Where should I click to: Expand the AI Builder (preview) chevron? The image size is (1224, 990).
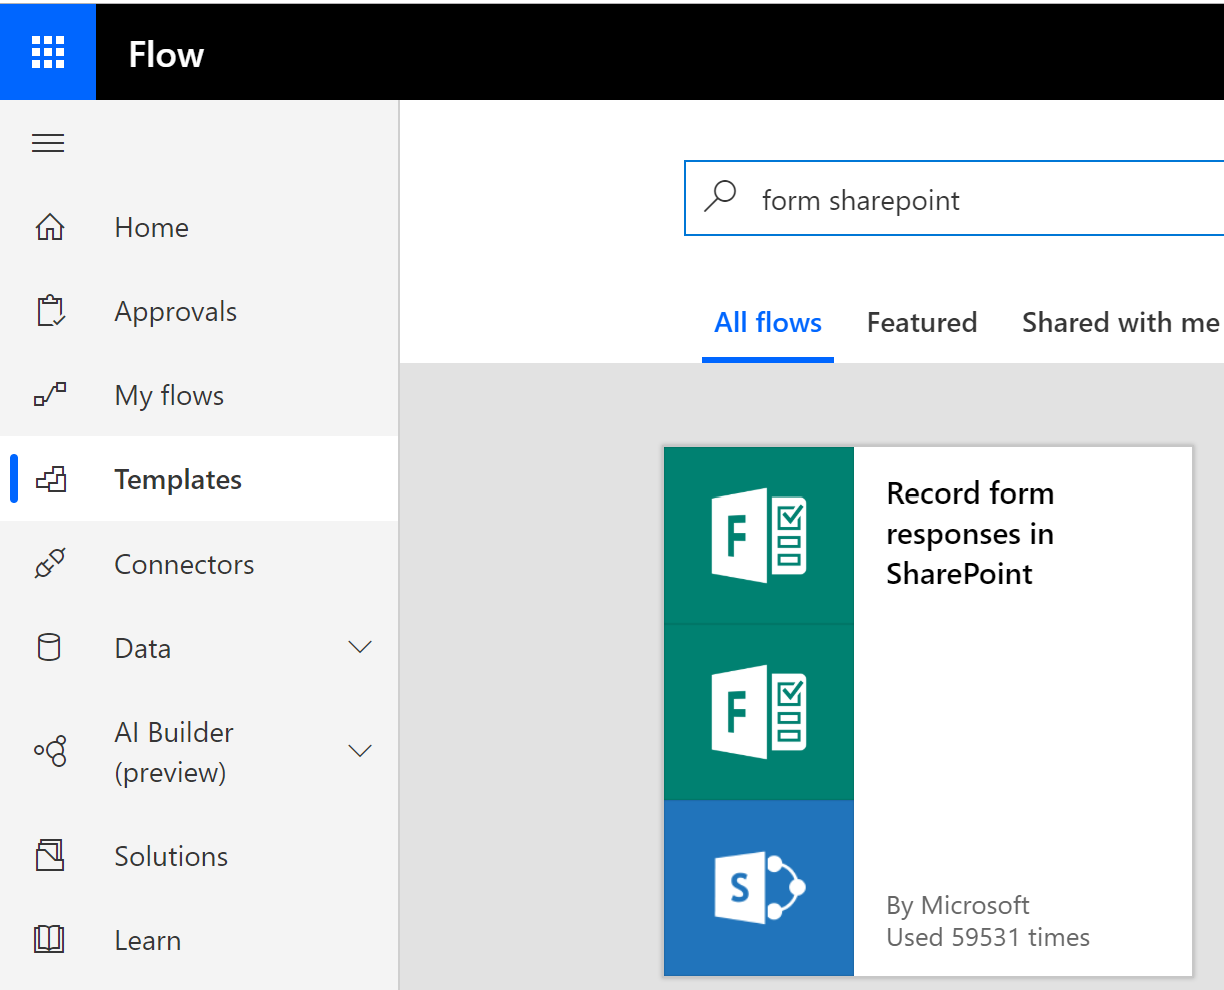click(x=360, y=751)
